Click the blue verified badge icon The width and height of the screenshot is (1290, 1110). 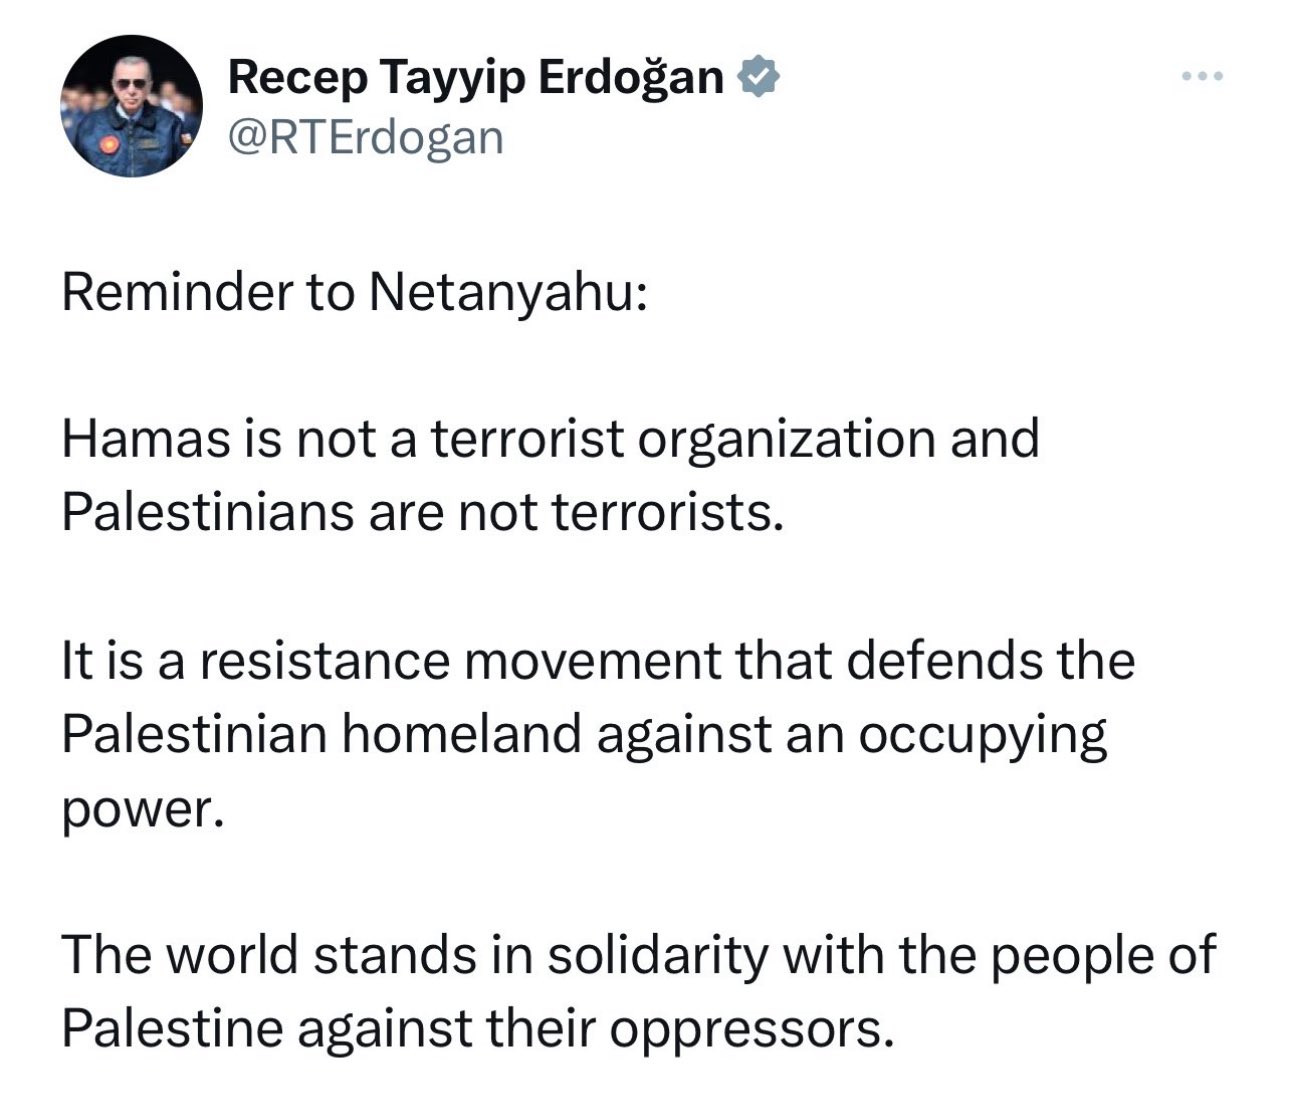coord(759,77)
